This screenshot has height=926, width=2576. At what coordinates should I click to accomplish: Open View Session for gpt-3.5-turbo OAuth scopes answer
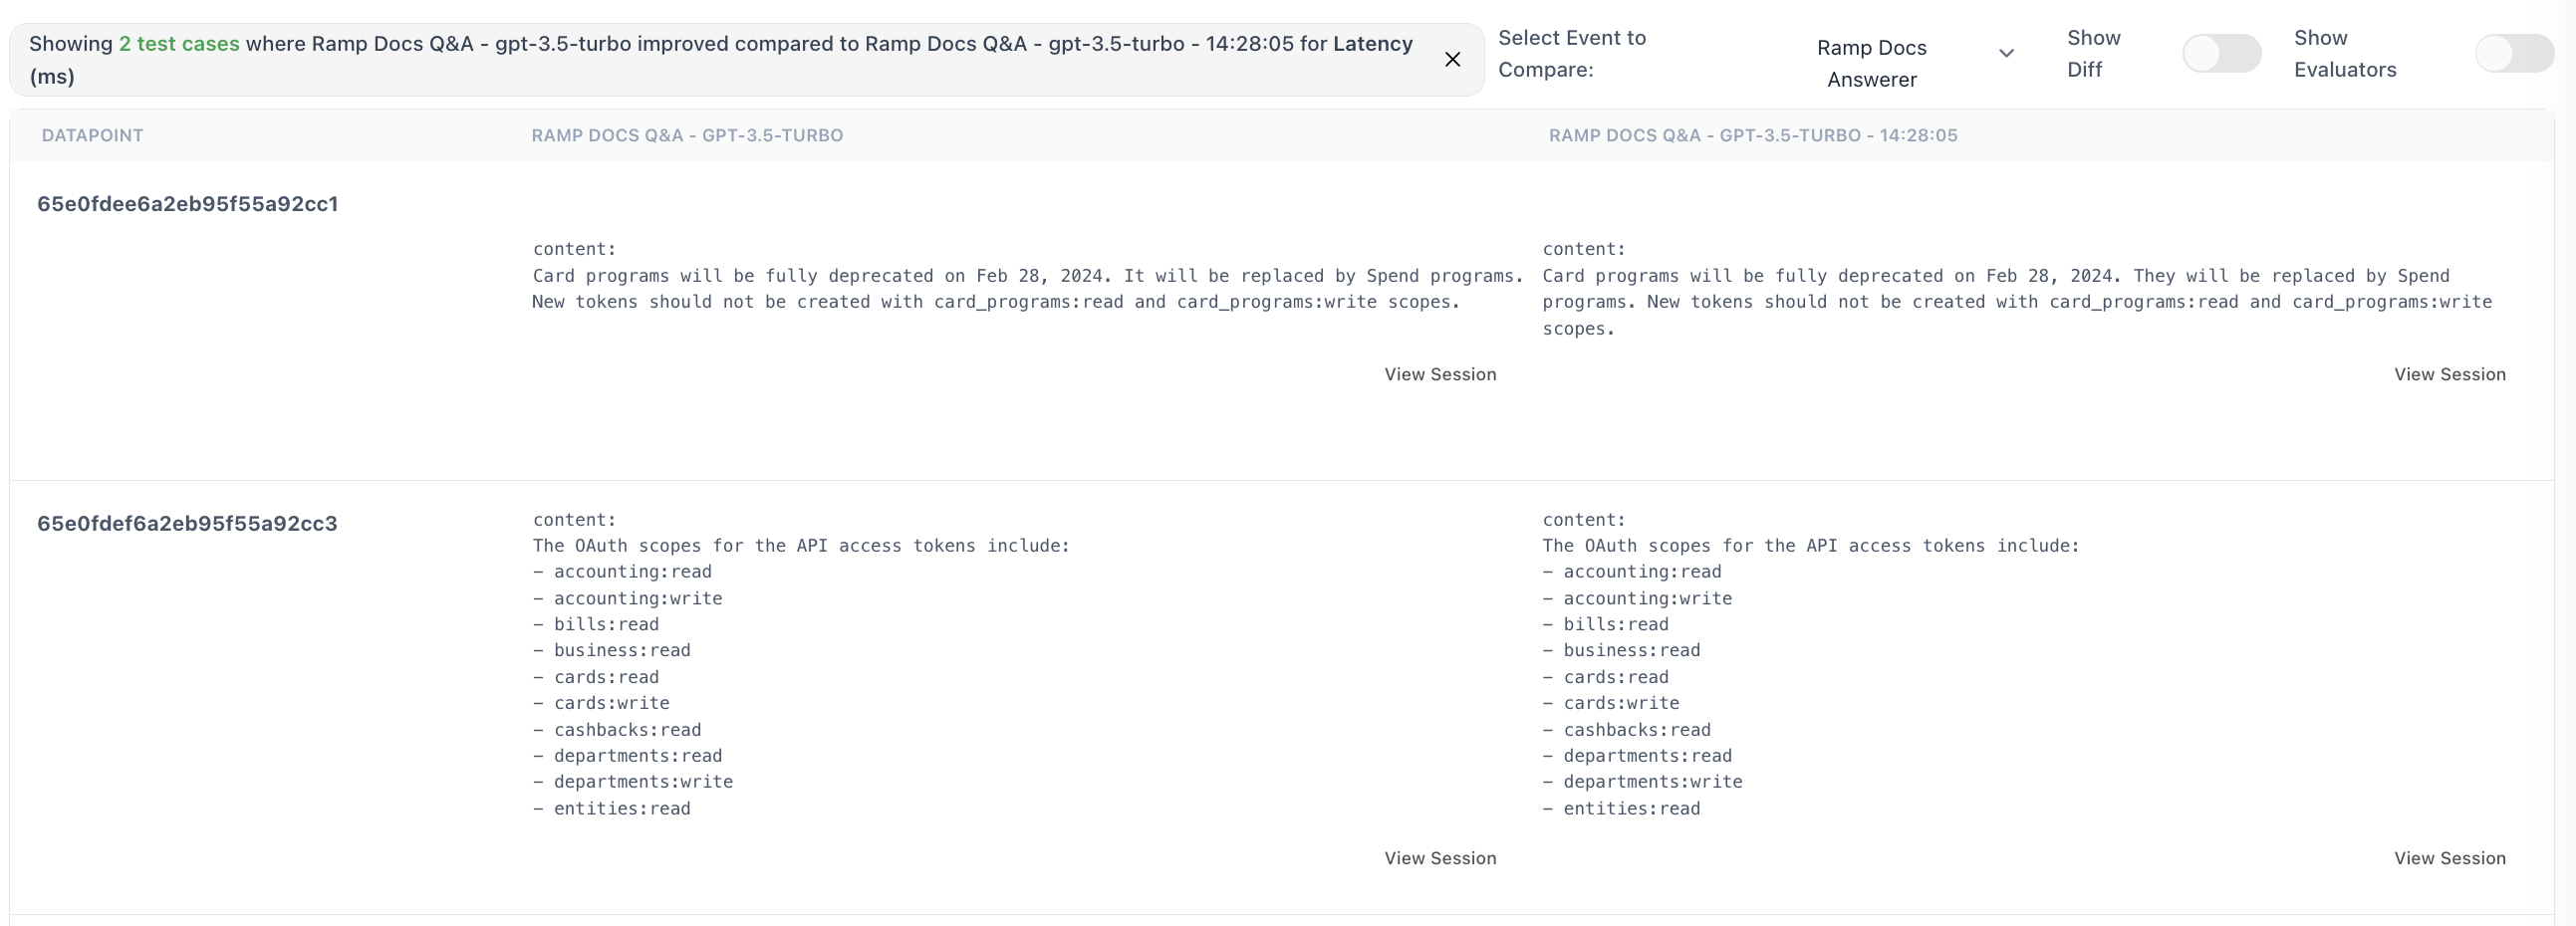pyautogui.click(x=1440, y=858)
